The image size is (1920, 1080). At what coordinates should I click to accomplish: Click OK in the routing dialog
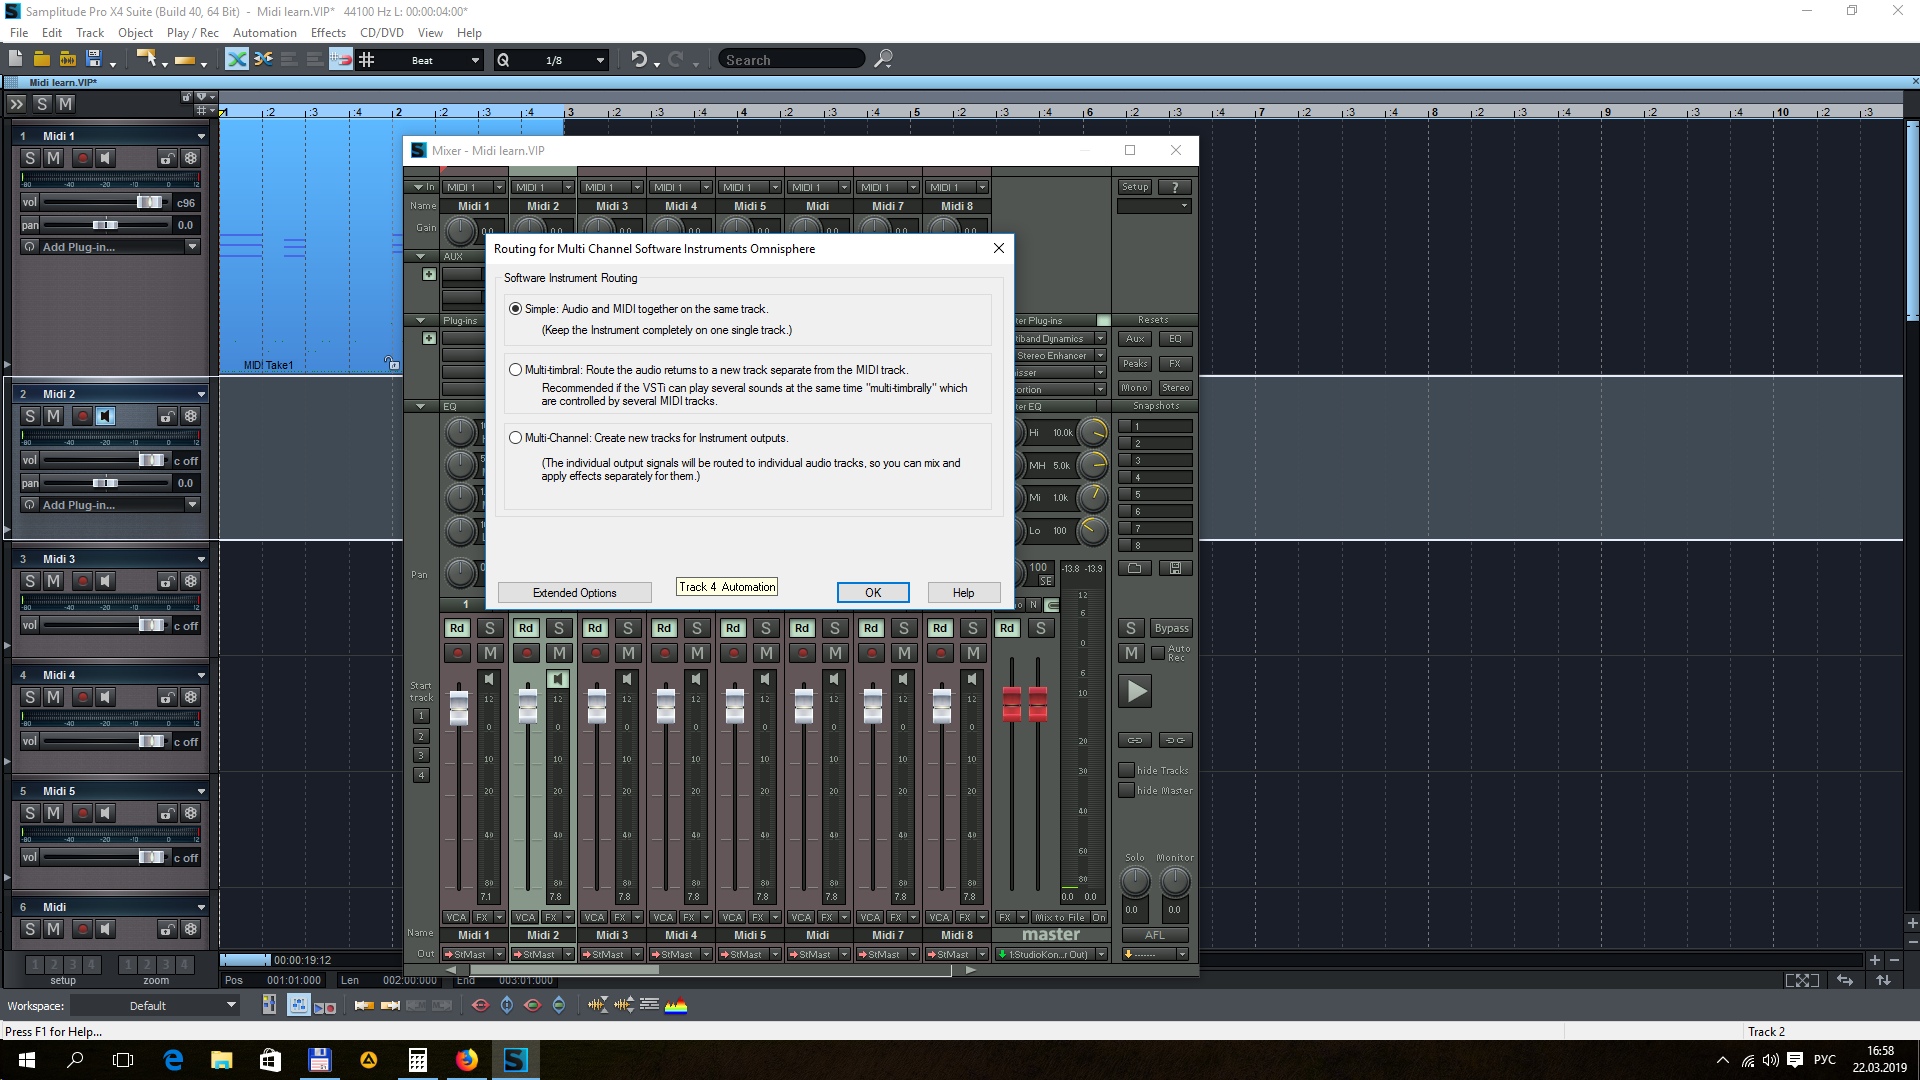click(x=872, y=593)
